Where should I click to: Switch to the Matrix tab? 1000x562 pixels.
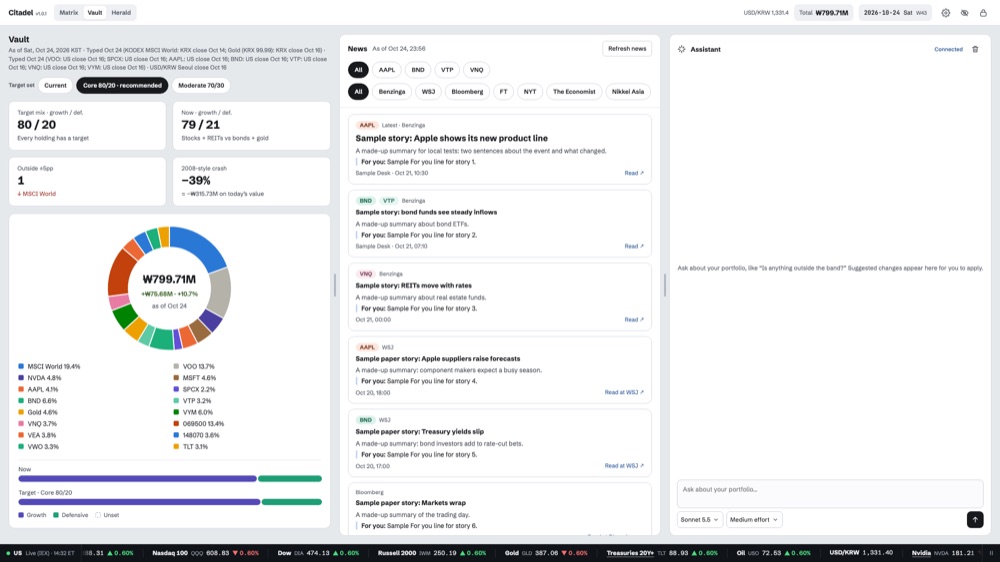[69, 13]
